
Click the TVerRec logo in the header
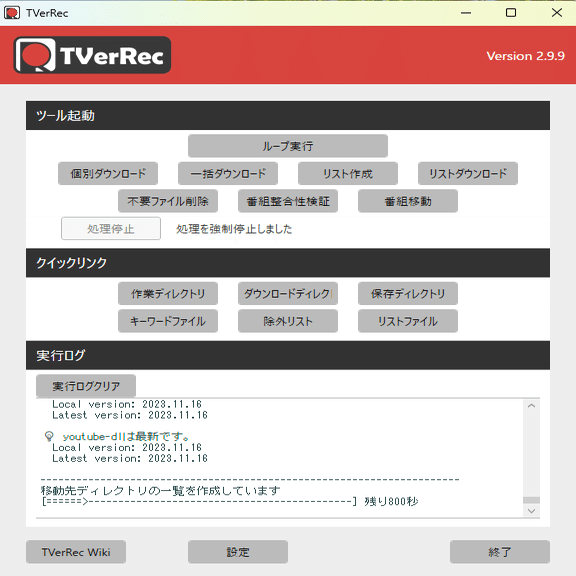click(92, 55)
